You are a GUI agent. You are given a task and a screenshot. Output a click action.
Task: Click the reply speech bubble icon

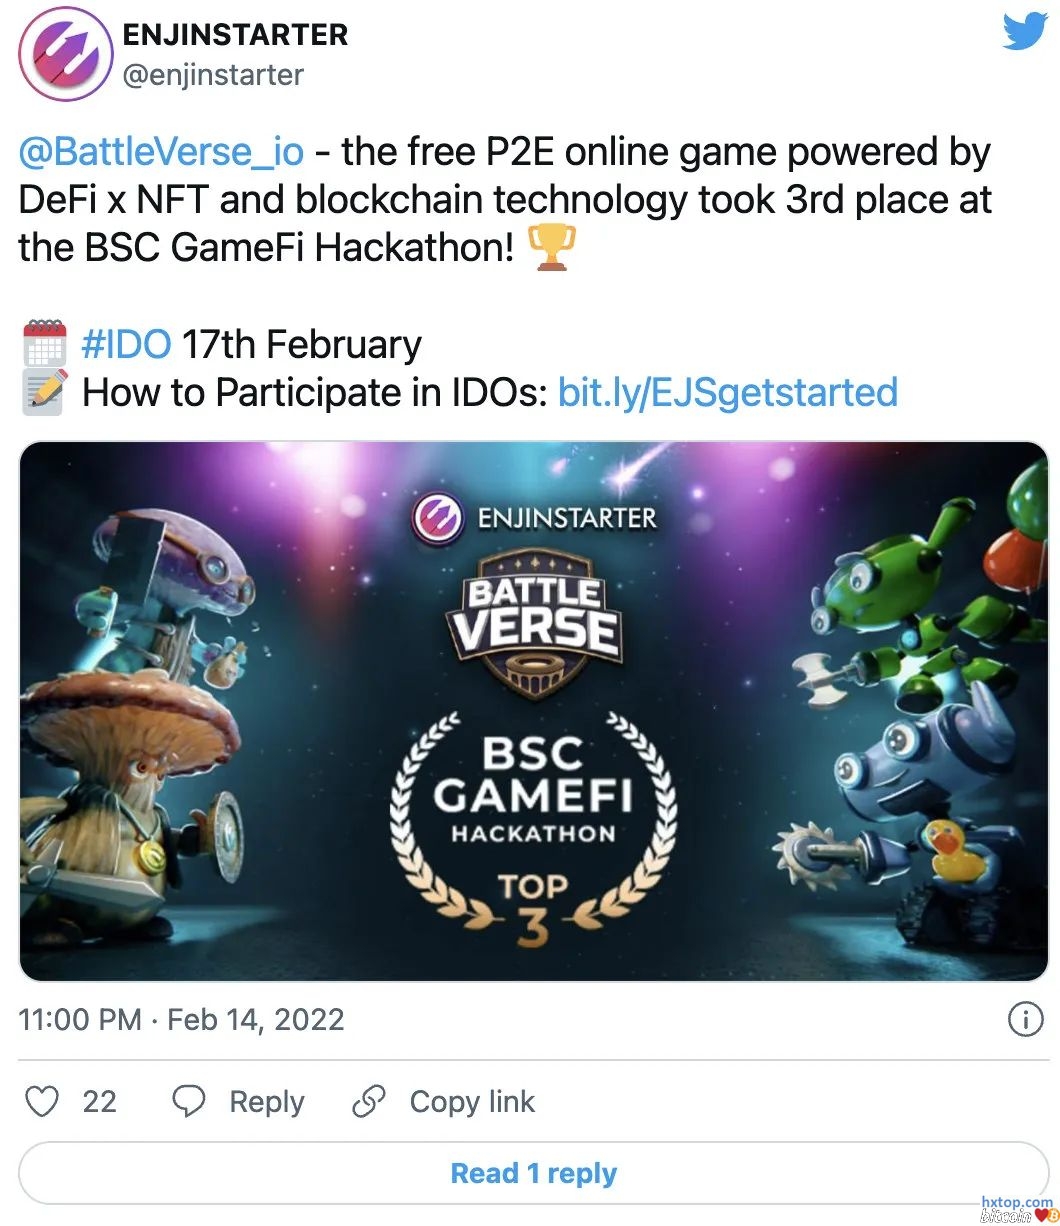tap(189, 1101)
